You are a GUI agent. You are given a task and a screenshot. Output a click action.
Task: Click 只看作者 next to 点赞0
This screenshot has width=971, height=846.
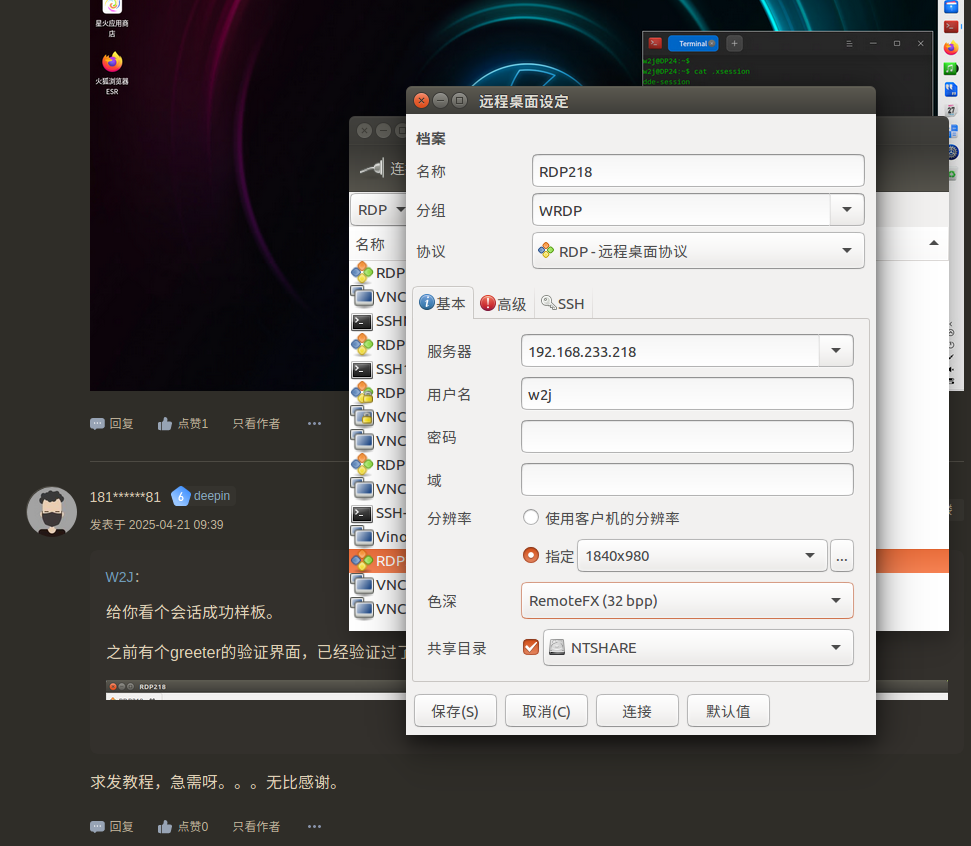pyautogui.click(x=256, y=827)
